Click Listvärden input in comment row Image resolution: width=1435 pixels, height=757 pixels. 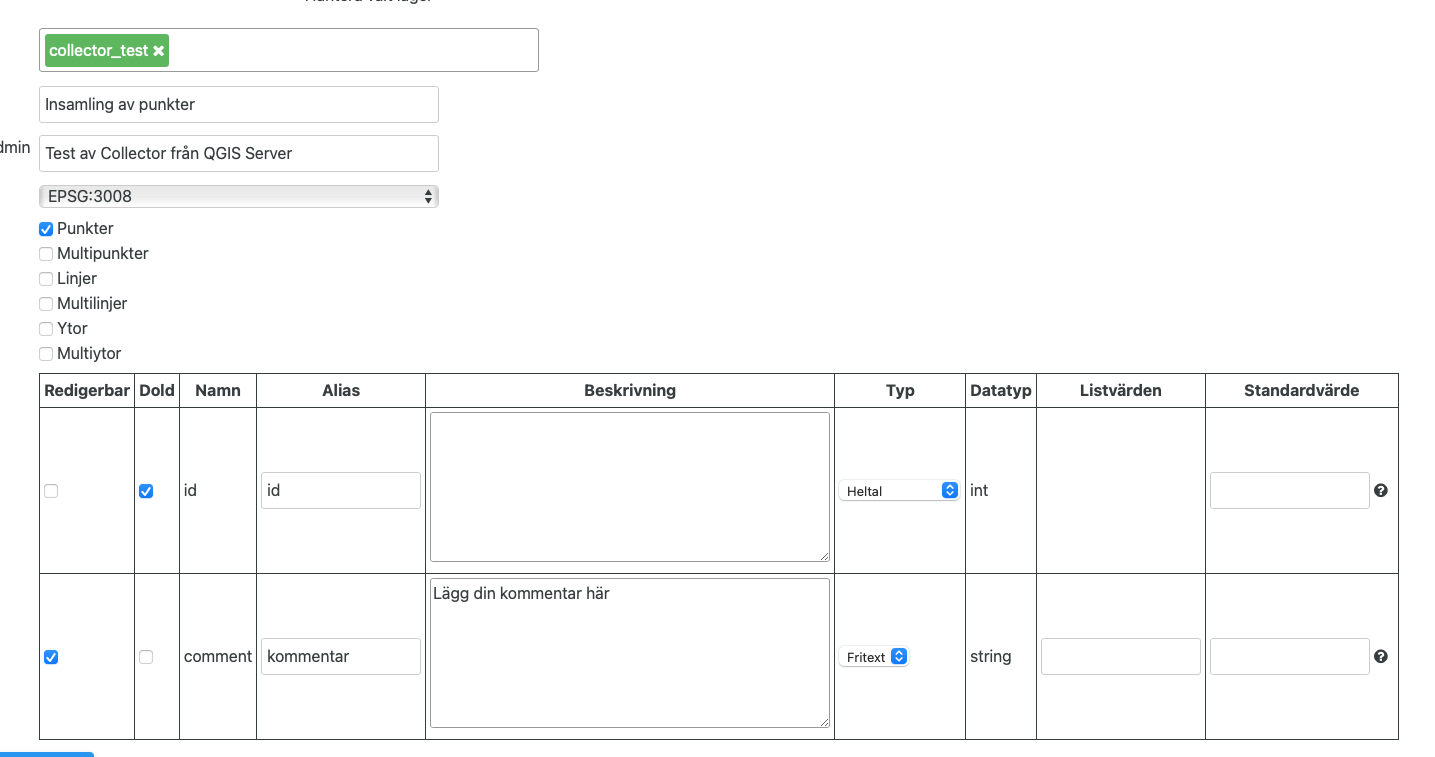(x=1121, y=657)
